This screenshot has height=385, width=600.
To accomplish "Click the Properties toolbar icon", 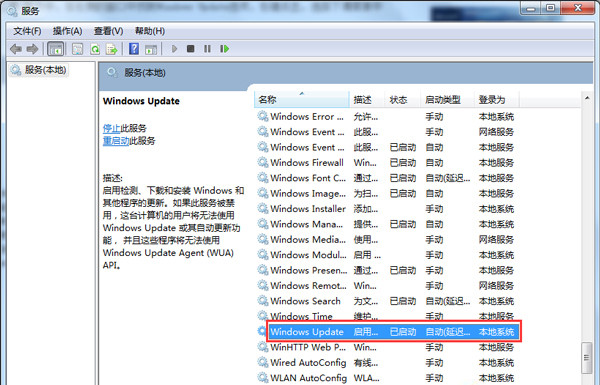I will click(x=78, y=49).
